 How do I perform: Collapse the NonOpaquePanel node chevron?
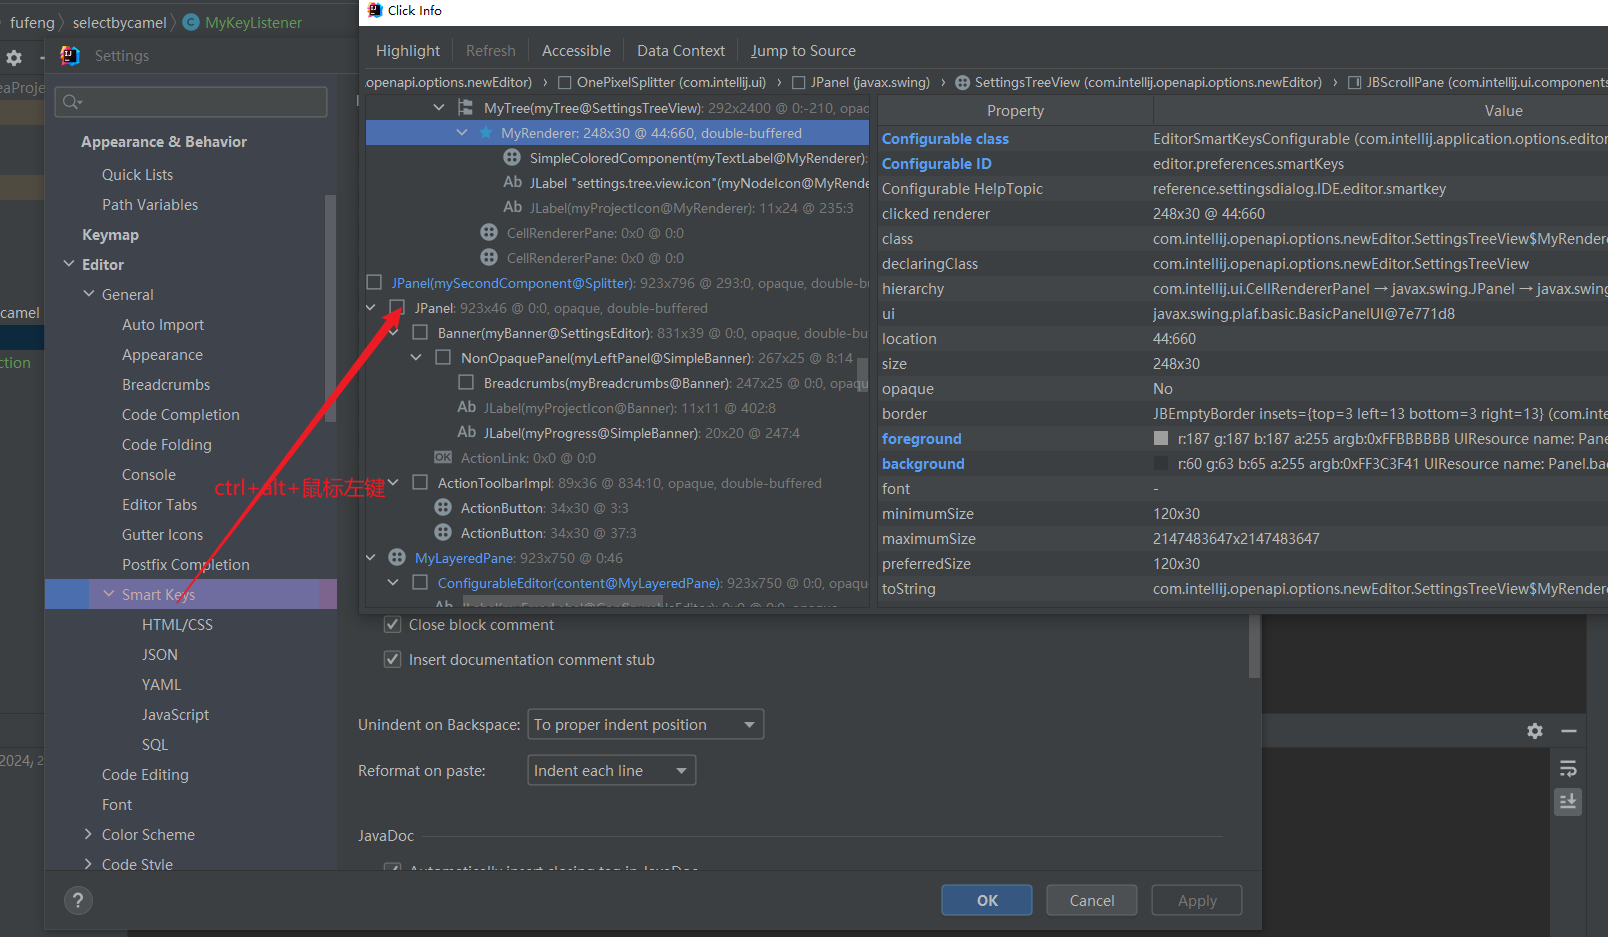[416, 358]
